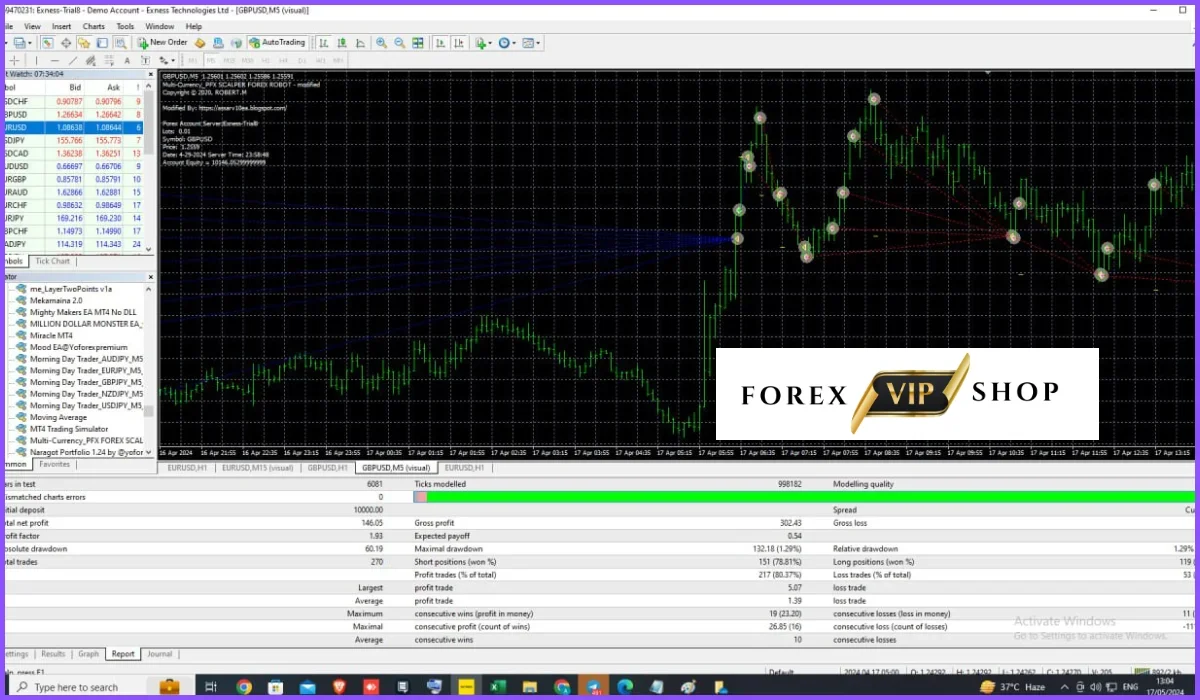This screenshot has height=700, width=1200.
Task: Open the Data Window crosshair icon
Action: pos(66,43)
